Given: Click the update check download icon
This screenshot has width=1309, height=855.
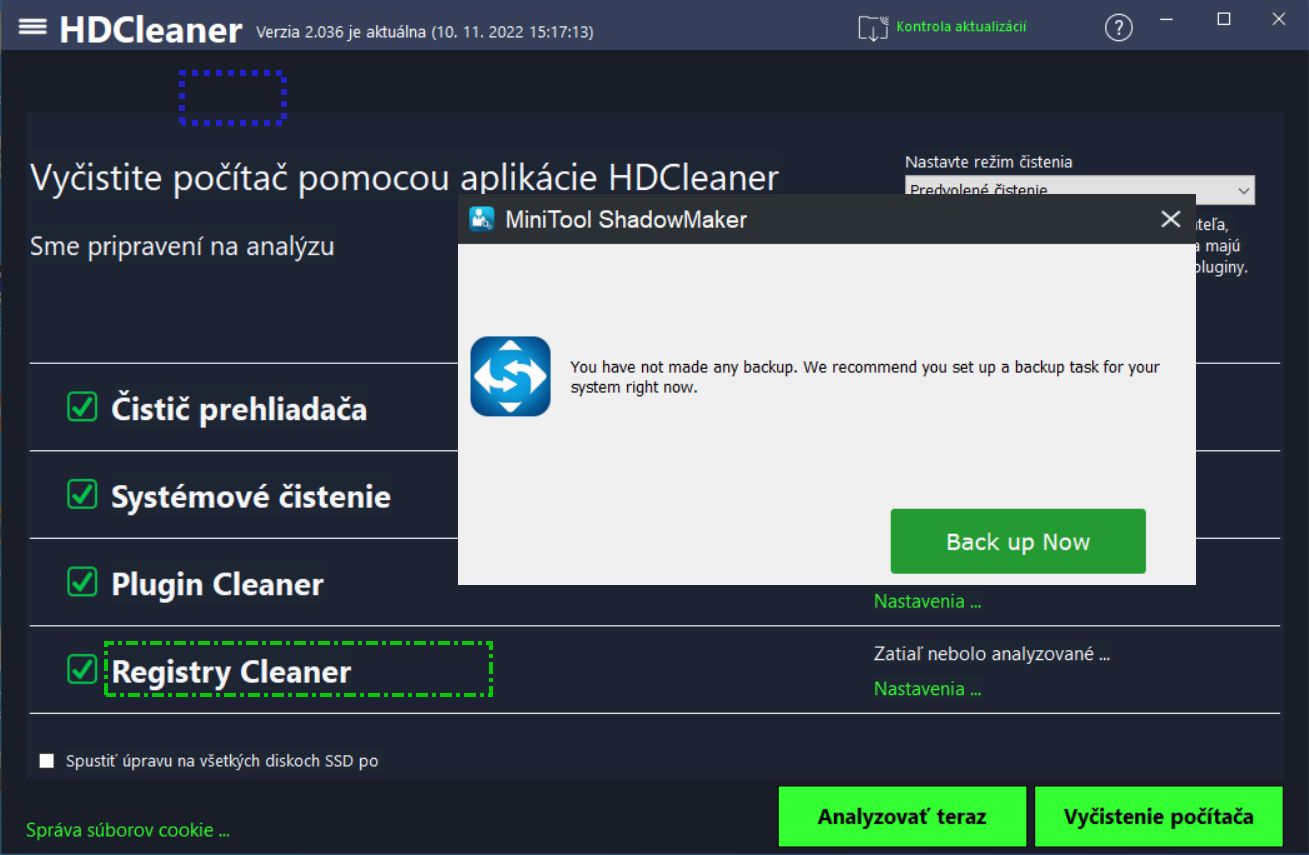Looking at the screenshot, I should click(874, 28).
